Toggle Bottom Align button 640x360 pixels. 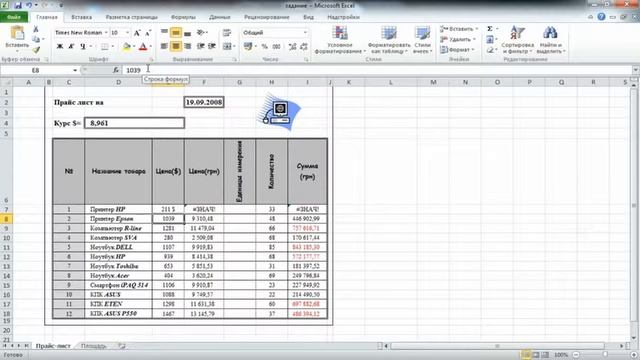(187, 33)
